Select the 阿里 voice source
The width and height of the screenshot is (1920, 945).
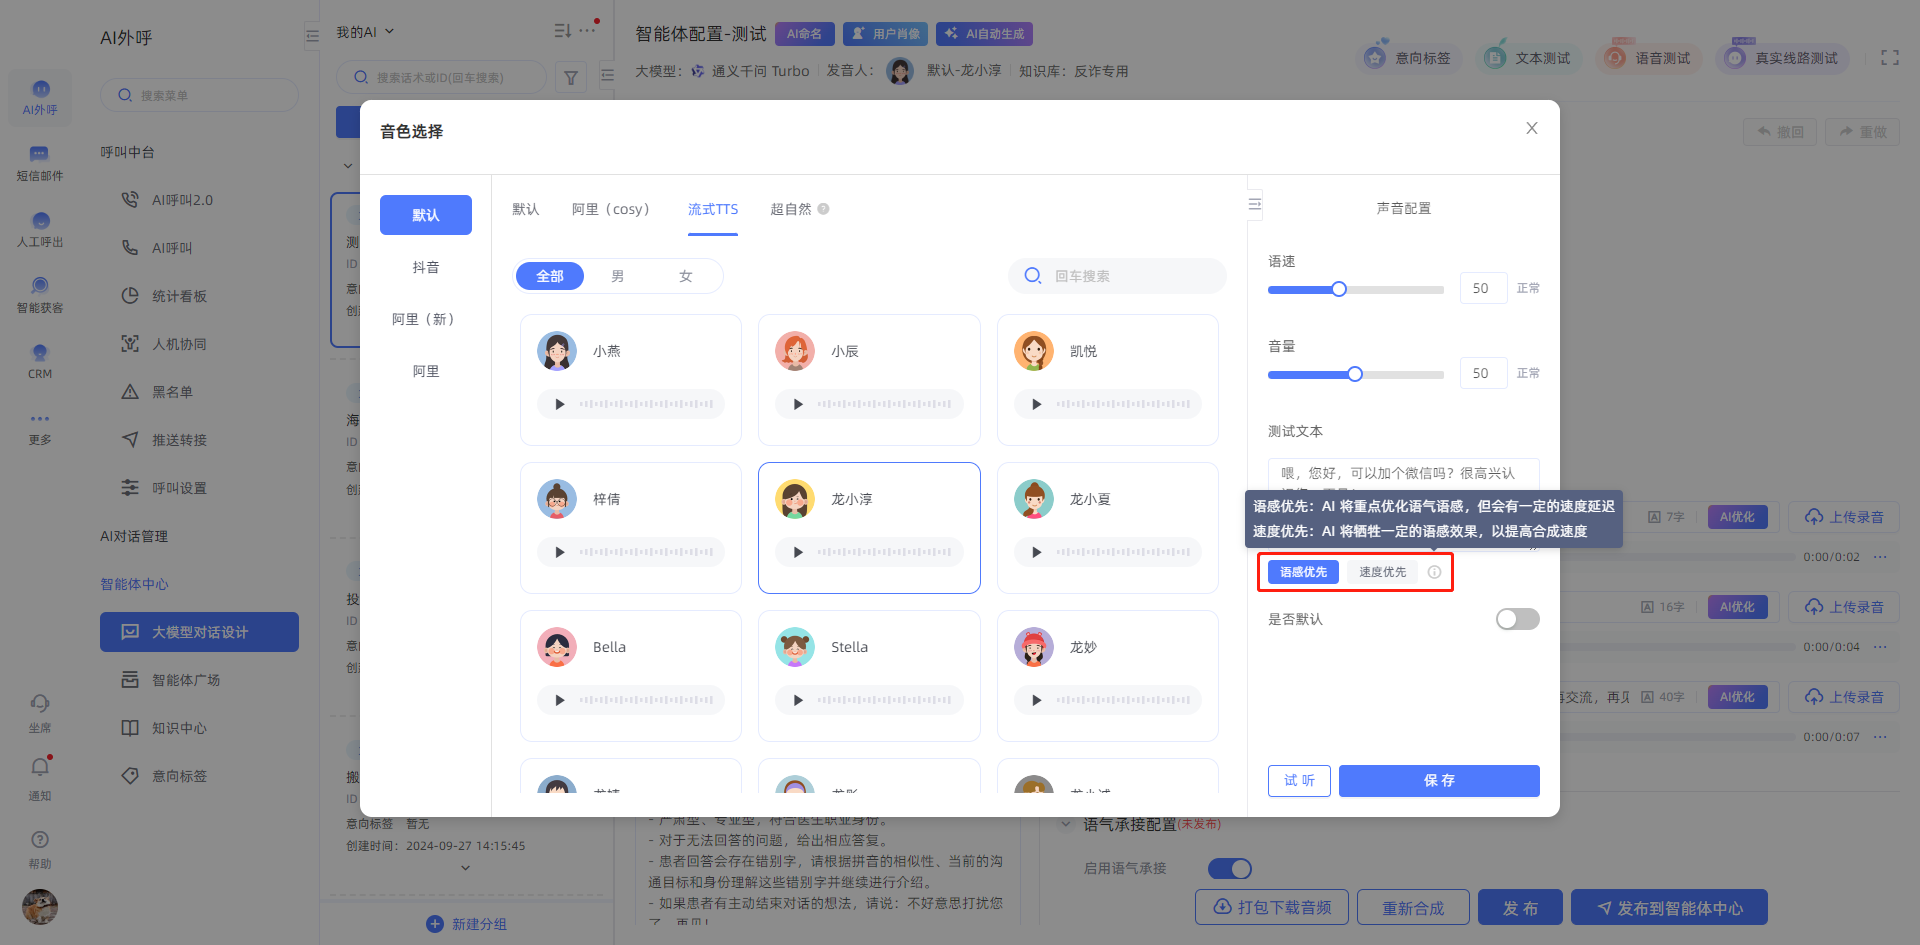426,371
